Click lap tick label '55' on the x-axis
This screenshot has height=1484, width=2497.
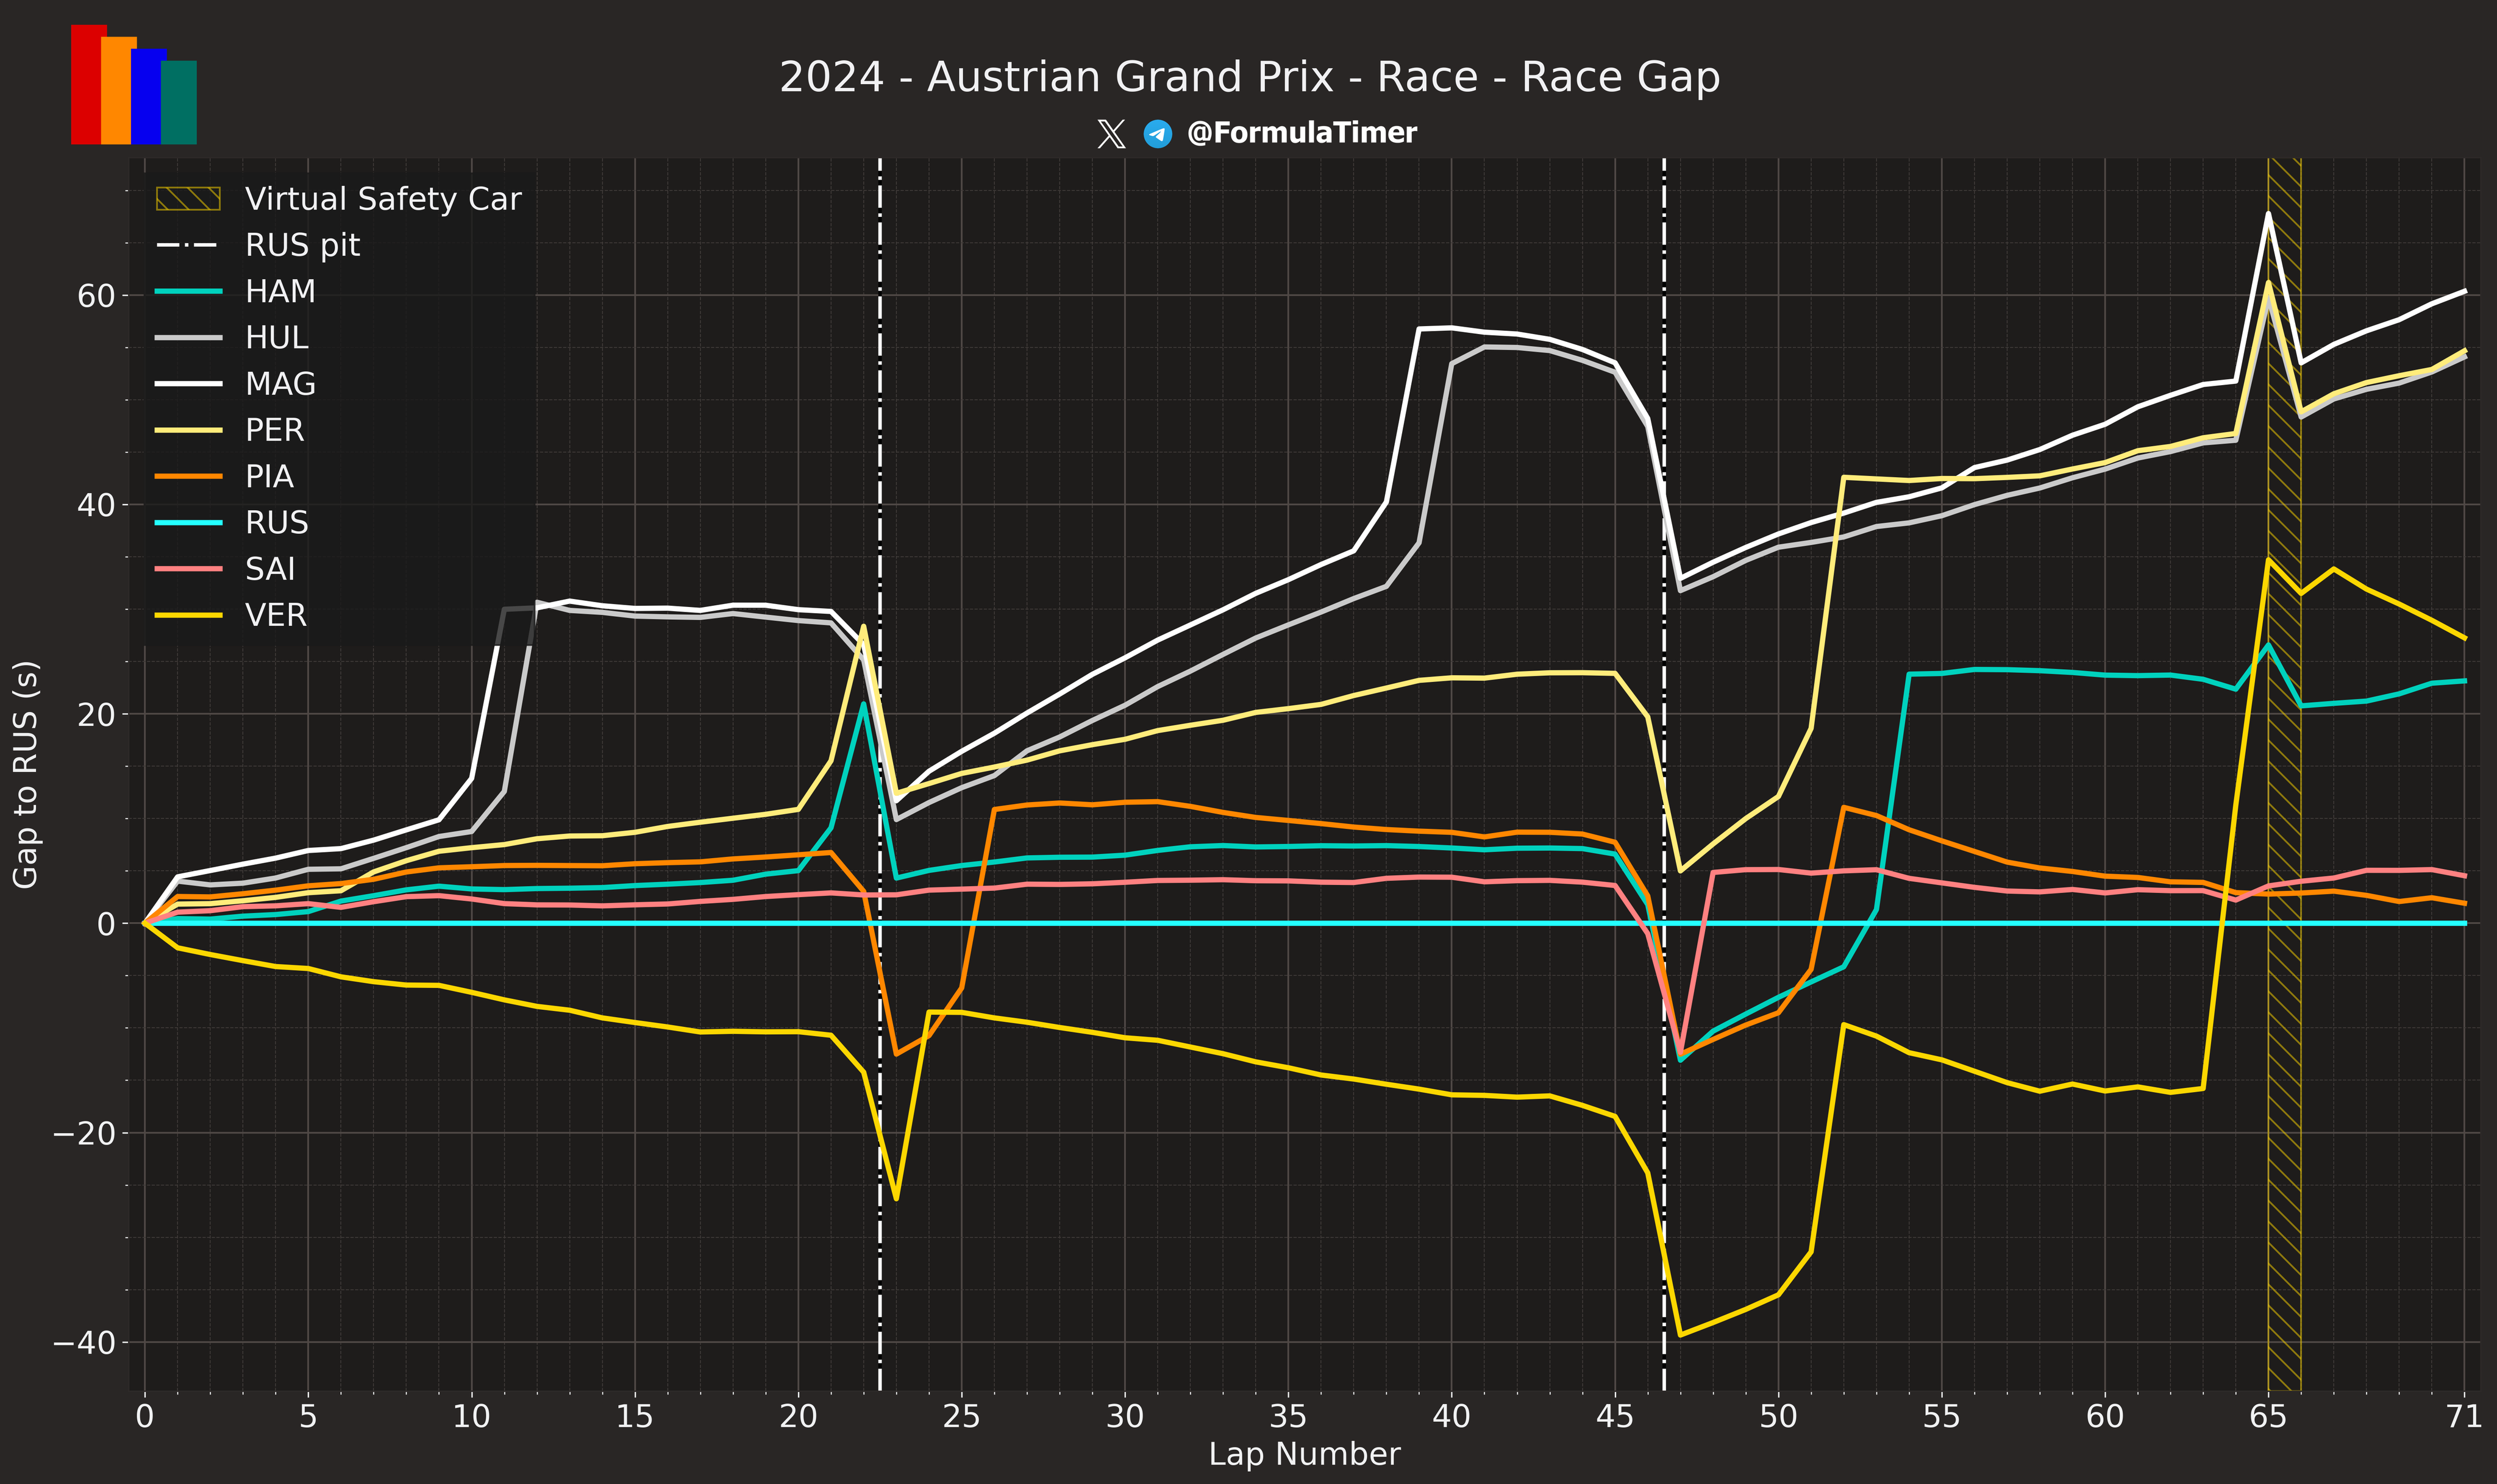click(1941, 1417)
